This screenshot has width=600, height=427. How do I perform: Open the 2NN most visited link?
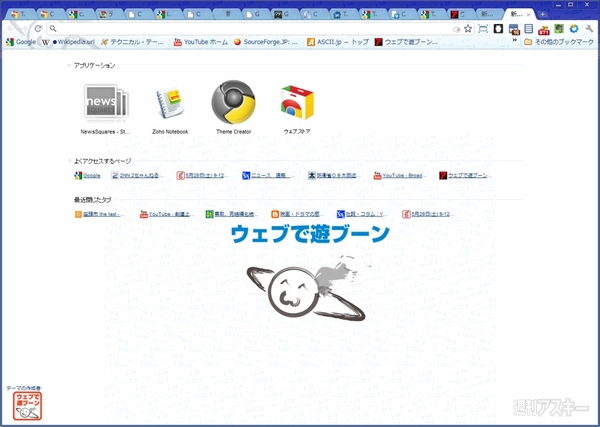(x=137, y=176)
